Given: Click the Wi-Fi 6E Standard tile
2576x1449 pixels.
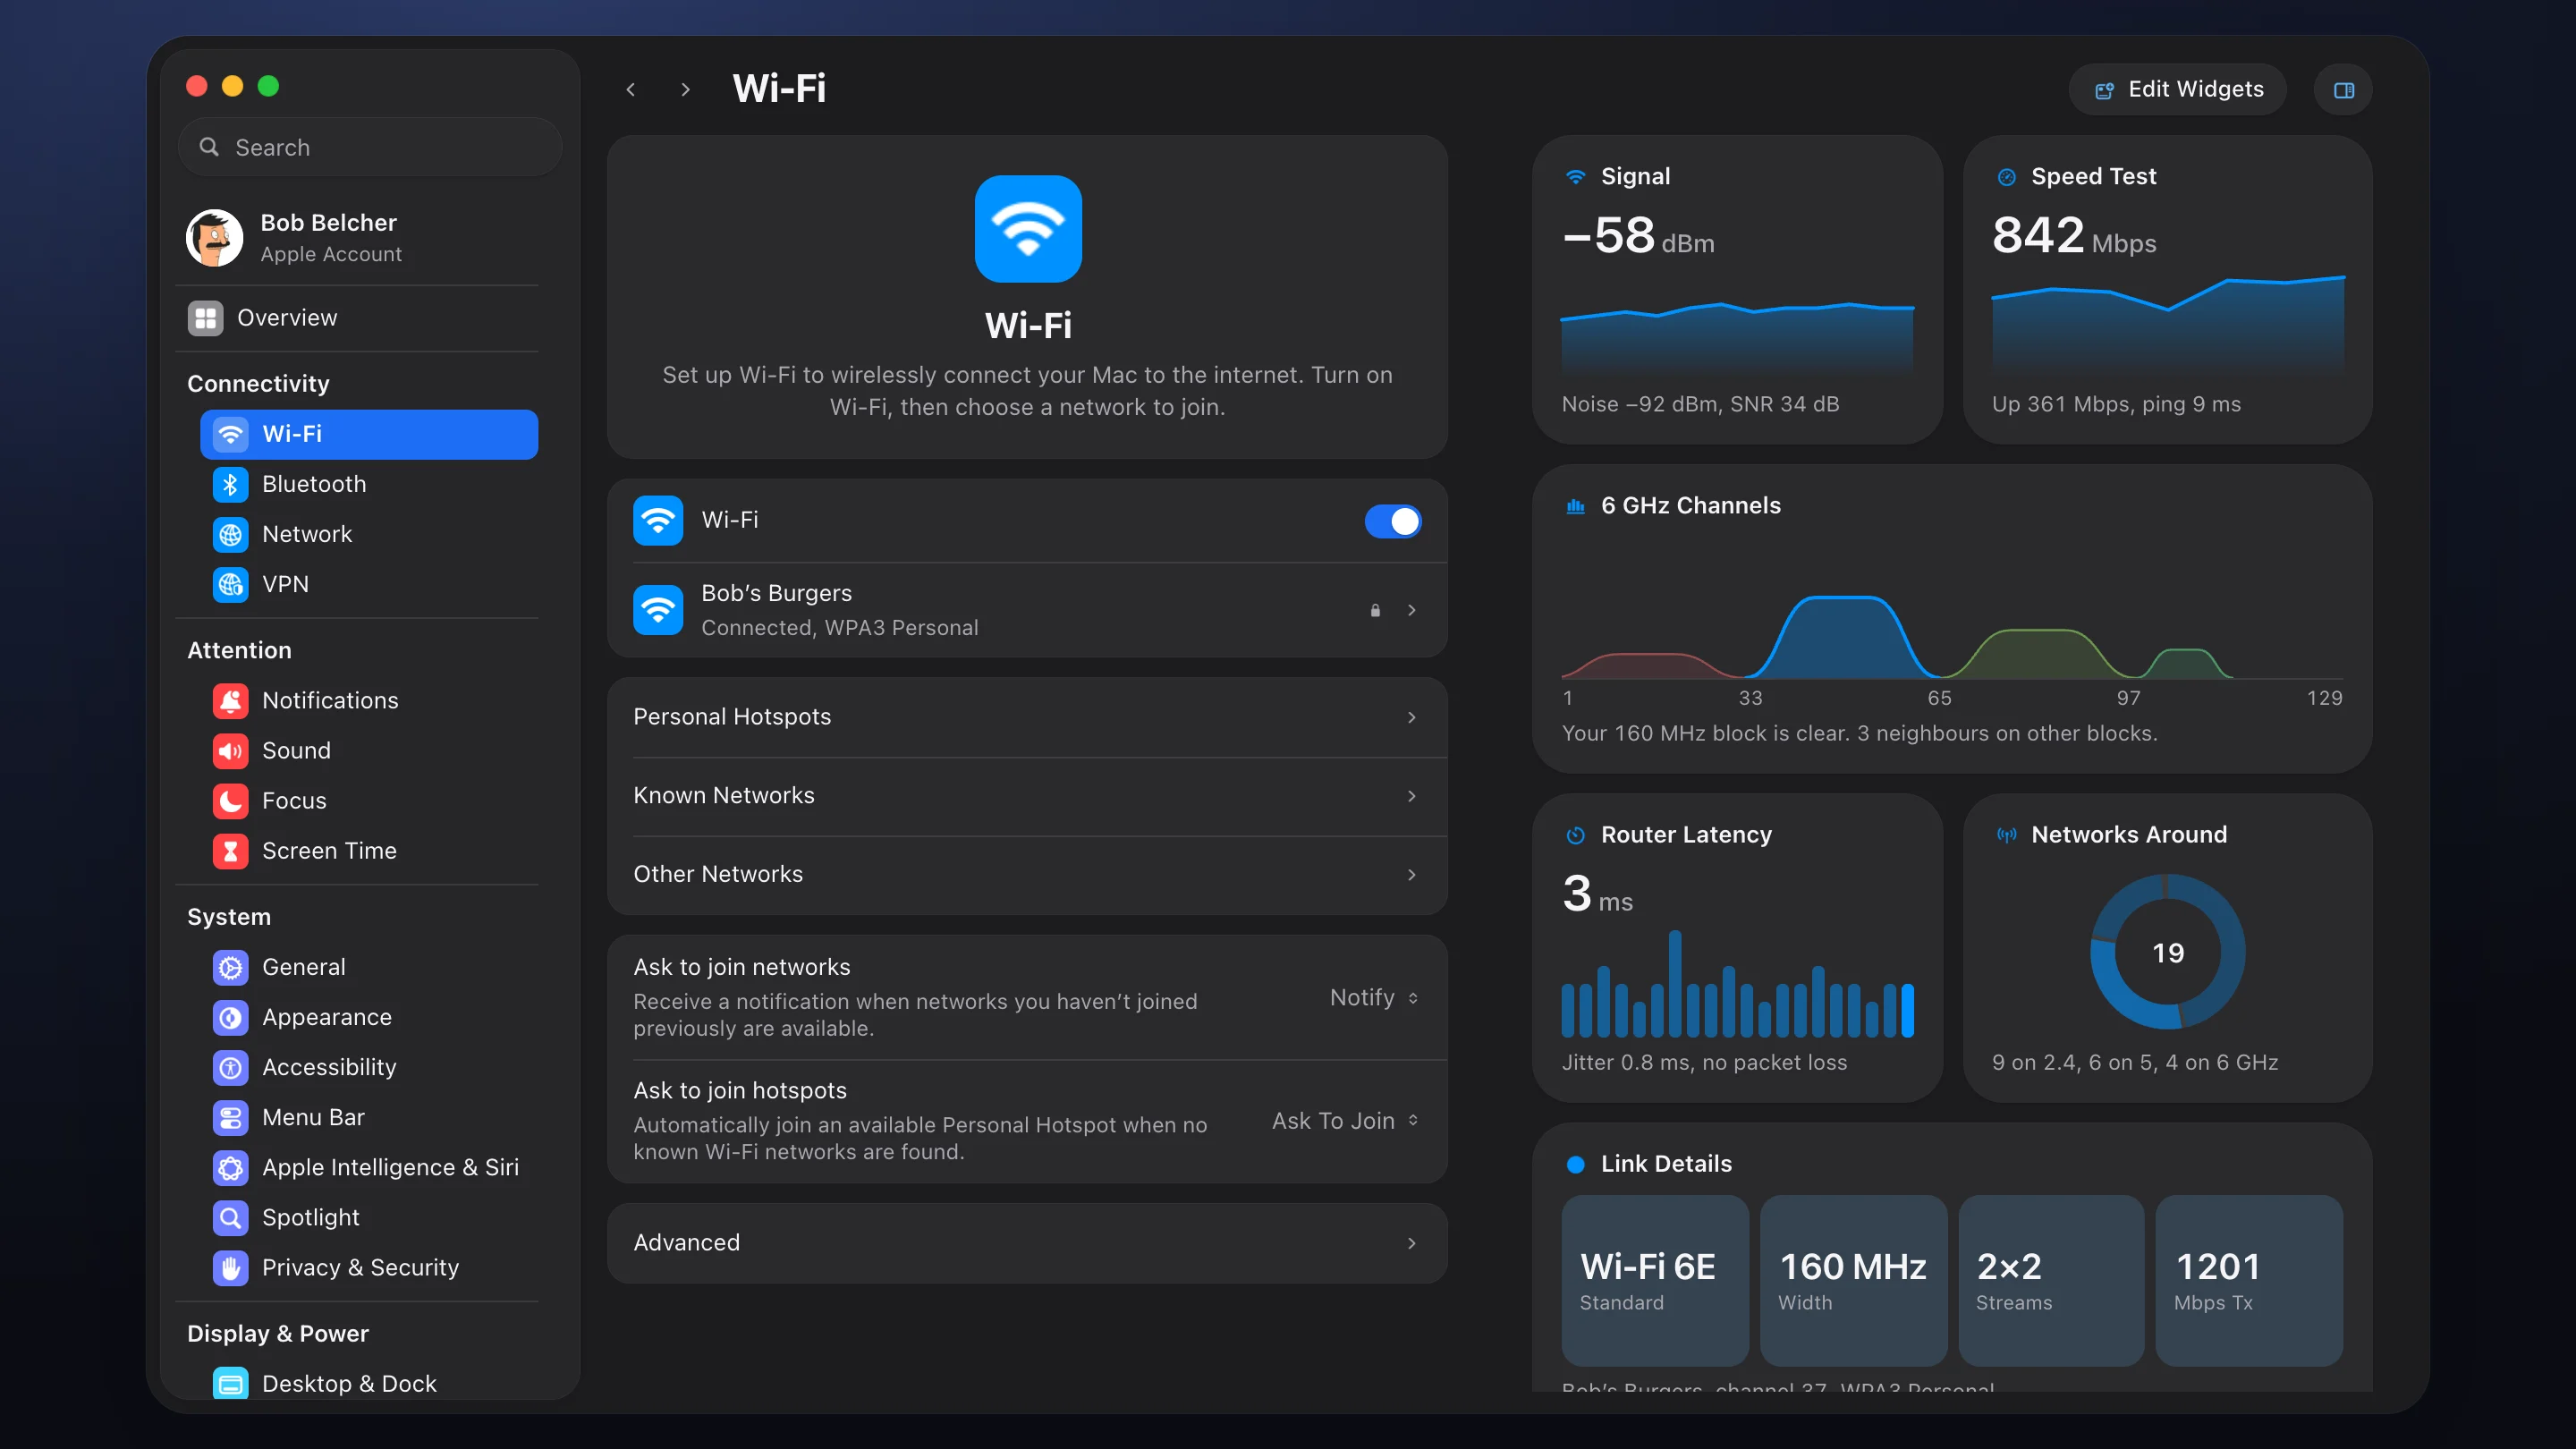Looking at the screenshot, I should pos(1655,1280).
